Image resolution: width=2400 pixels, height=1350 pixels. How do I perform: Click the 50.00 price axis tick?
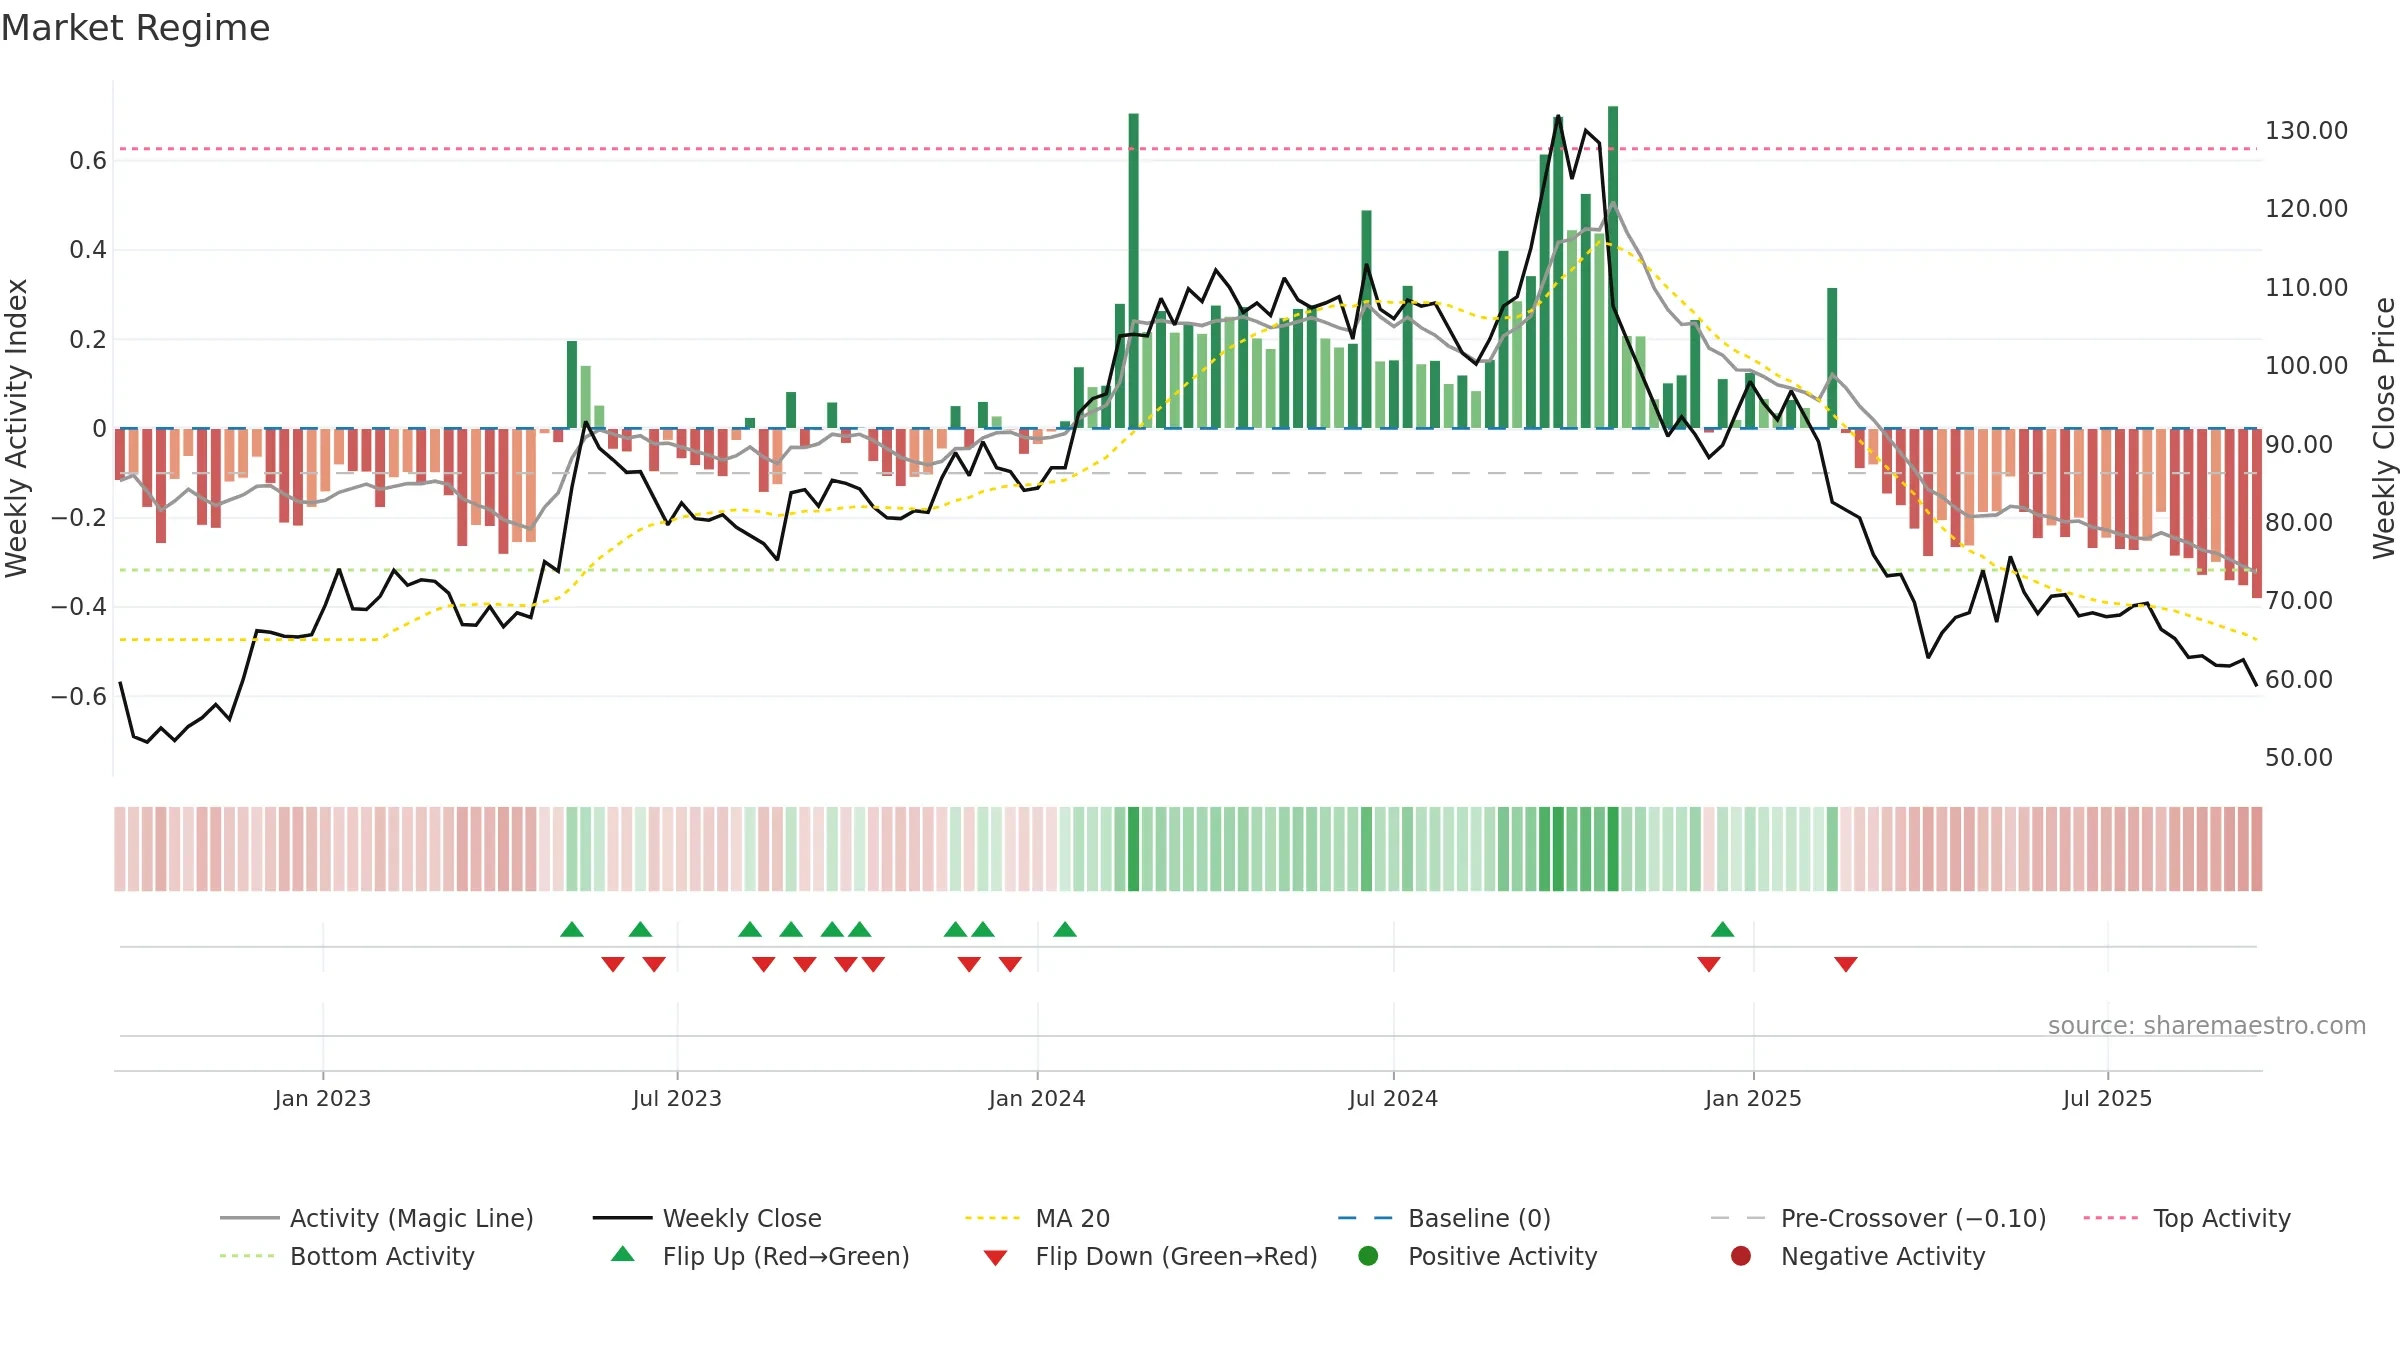2299,758
